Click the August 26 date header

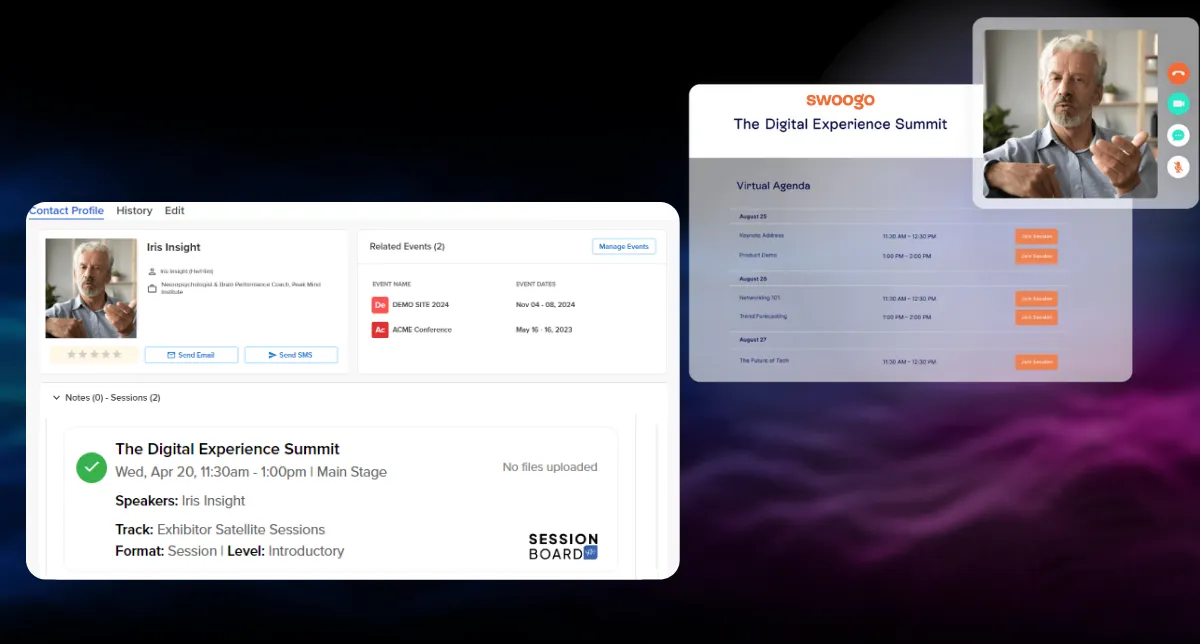point(753,279)
